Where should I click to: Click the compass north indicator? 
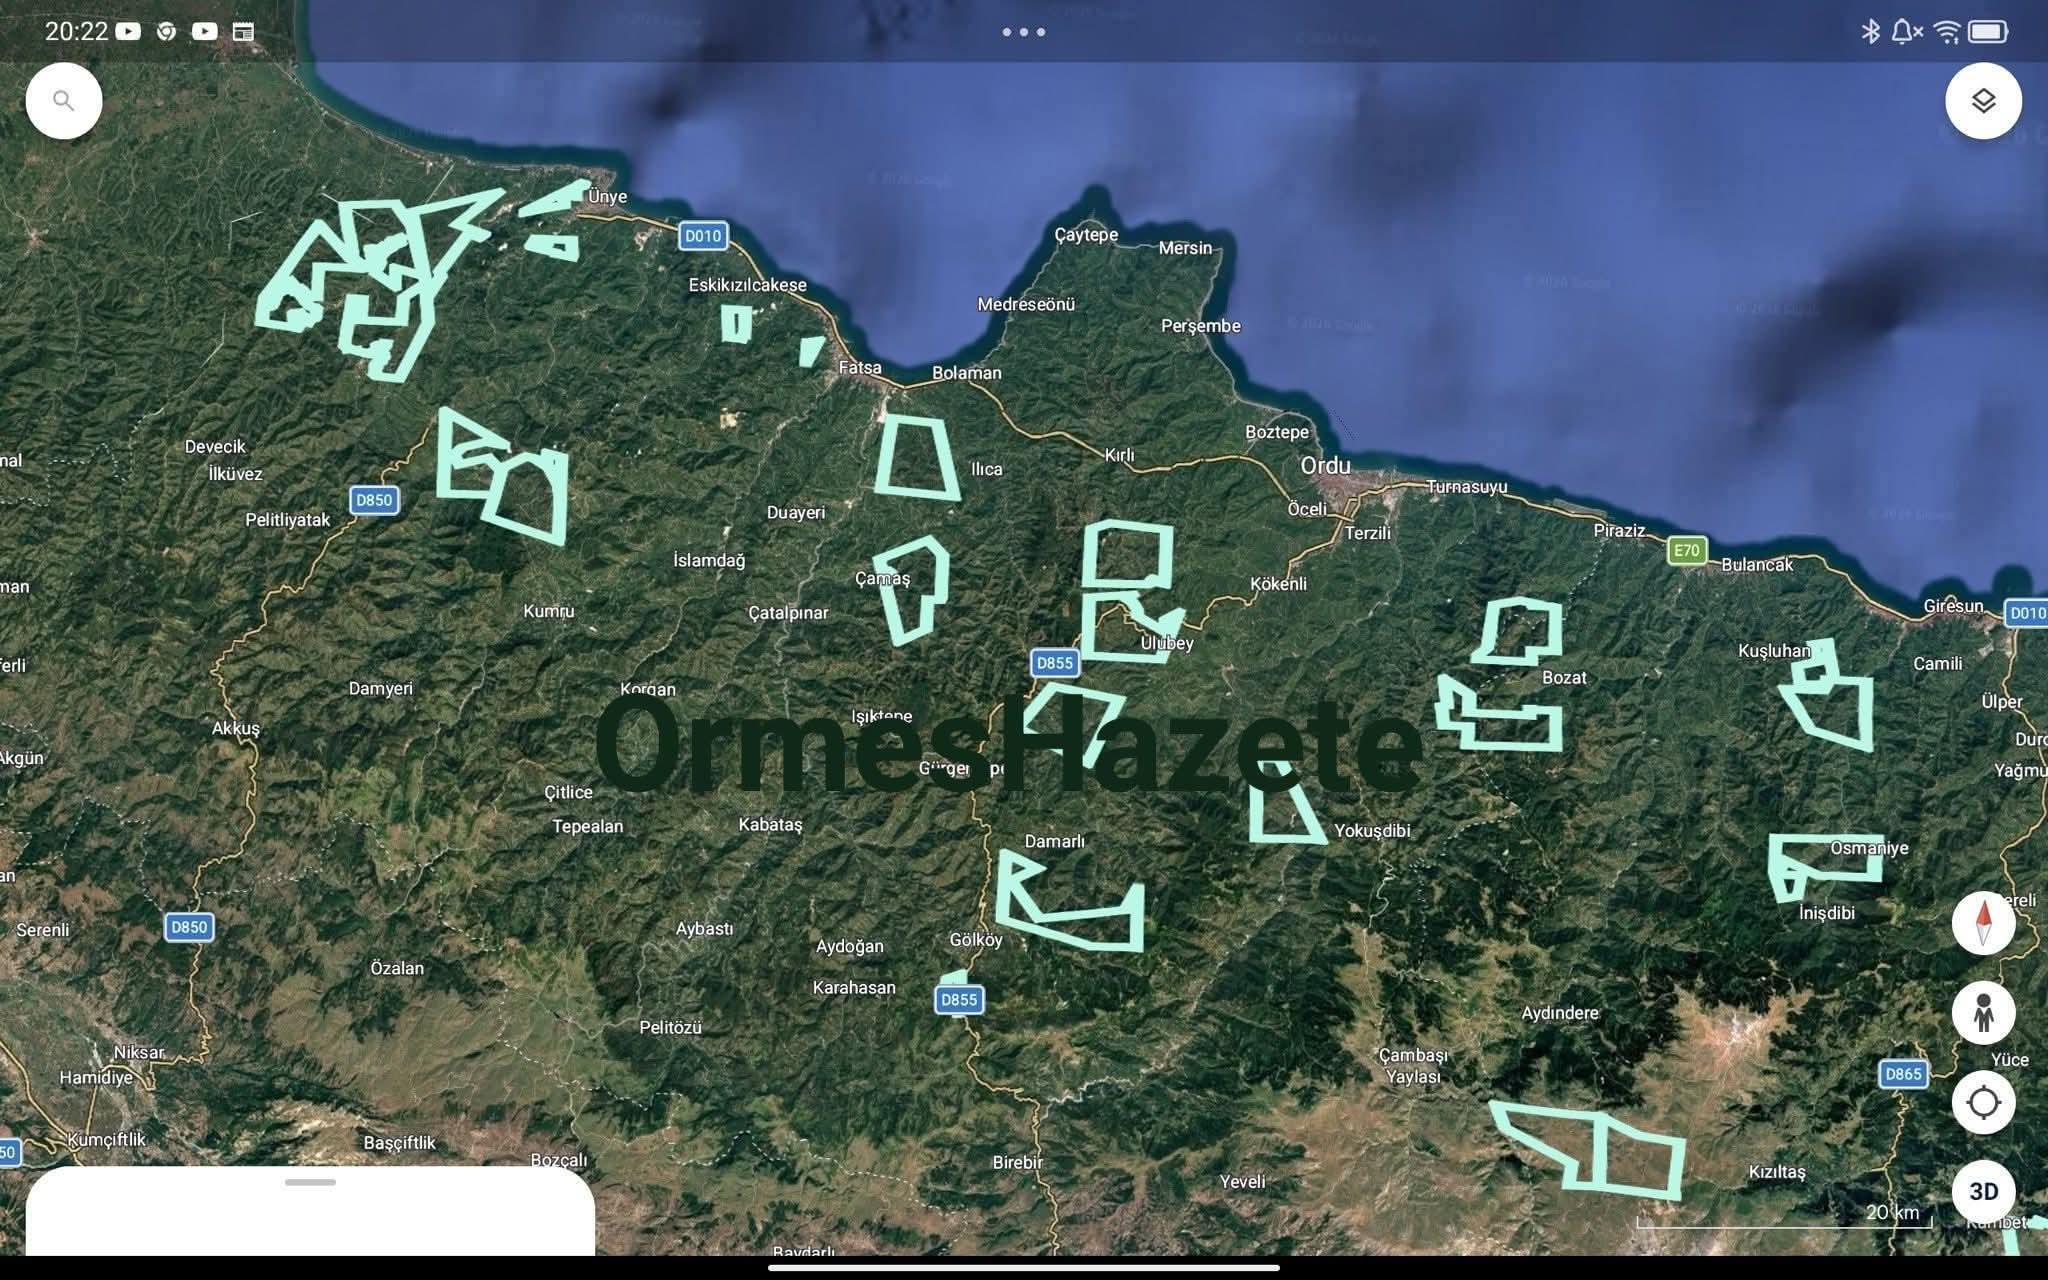(1983, 922)
